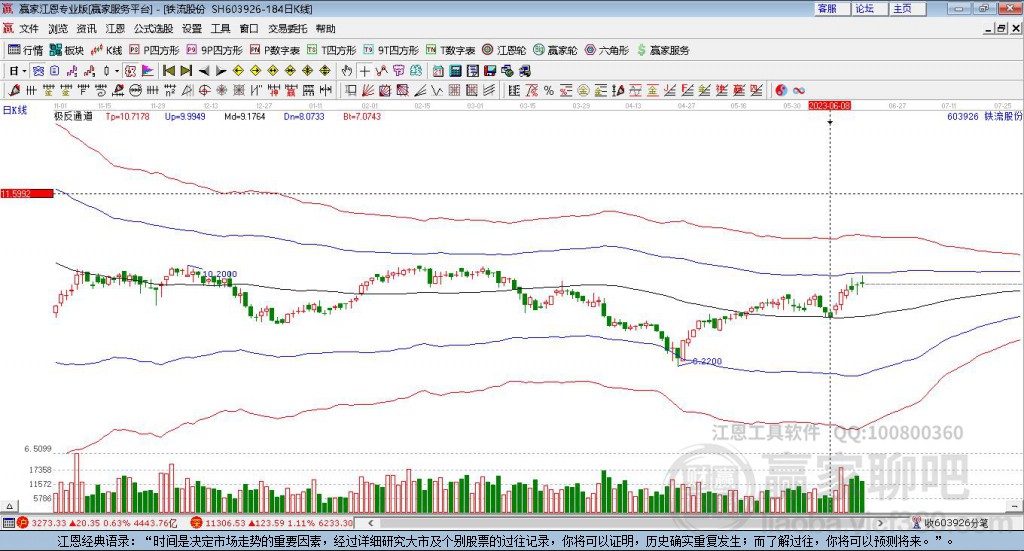Select the hand pan tool
Screen dimensions: 1024x551
[347, 71]
